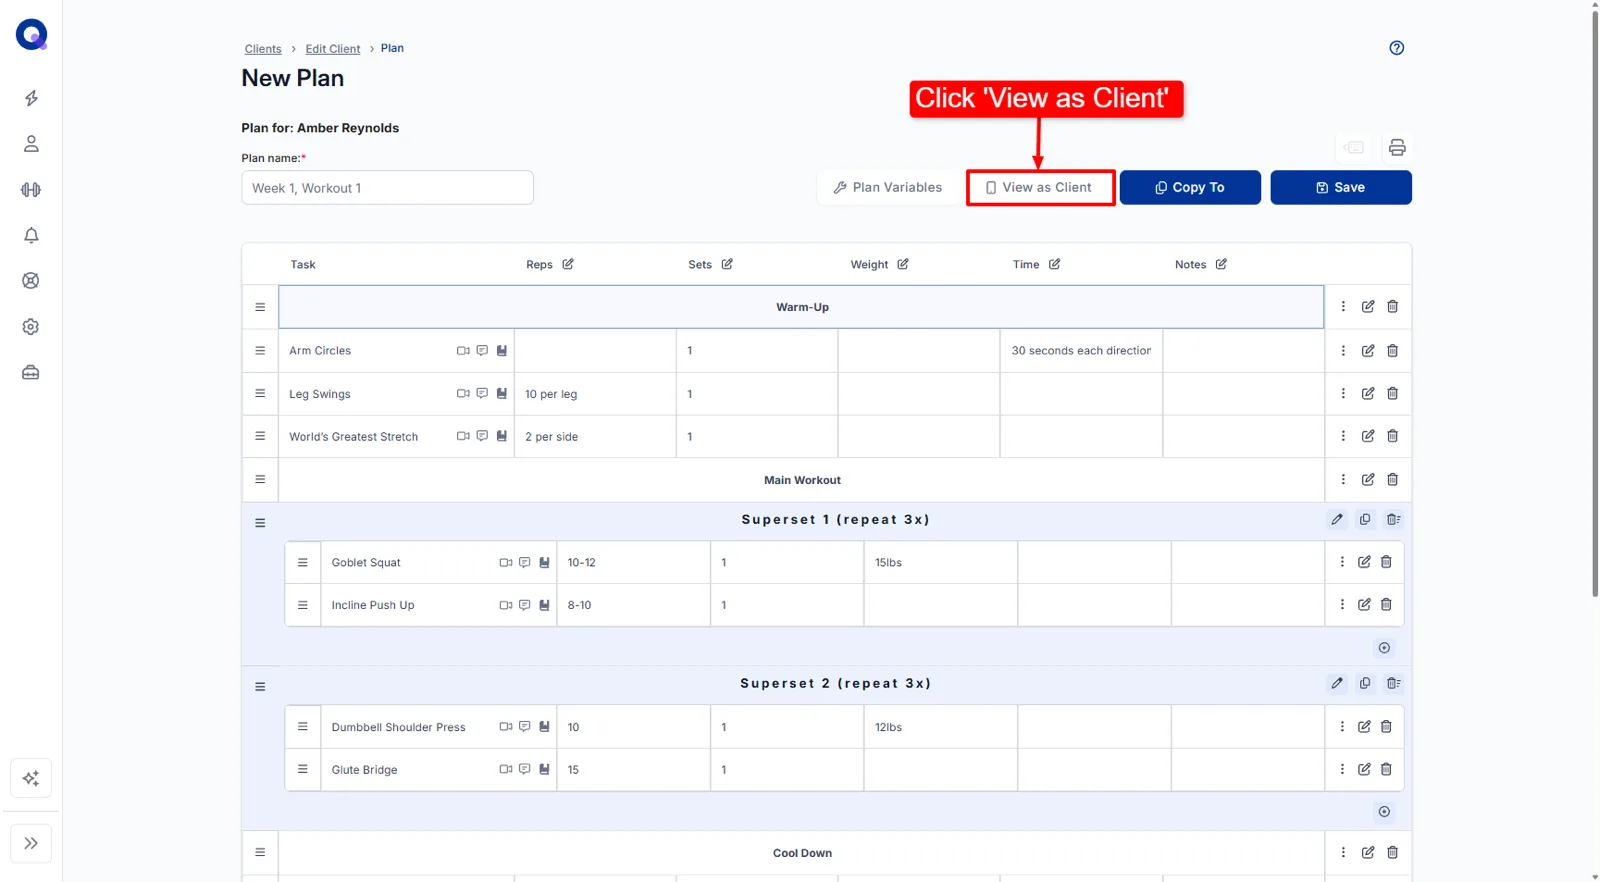Delete the Arm Circles row

(1392, 351)
